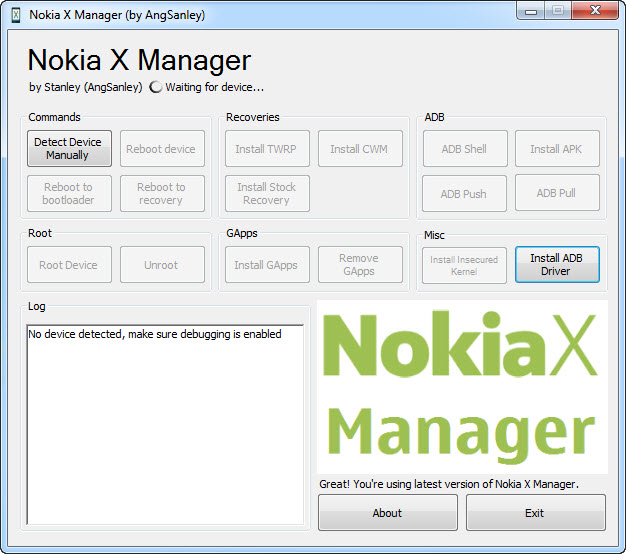This screenshot has height=554, width=626.
Task: Click the 'Waiting for device...' status text
Action: click(215, 87)
